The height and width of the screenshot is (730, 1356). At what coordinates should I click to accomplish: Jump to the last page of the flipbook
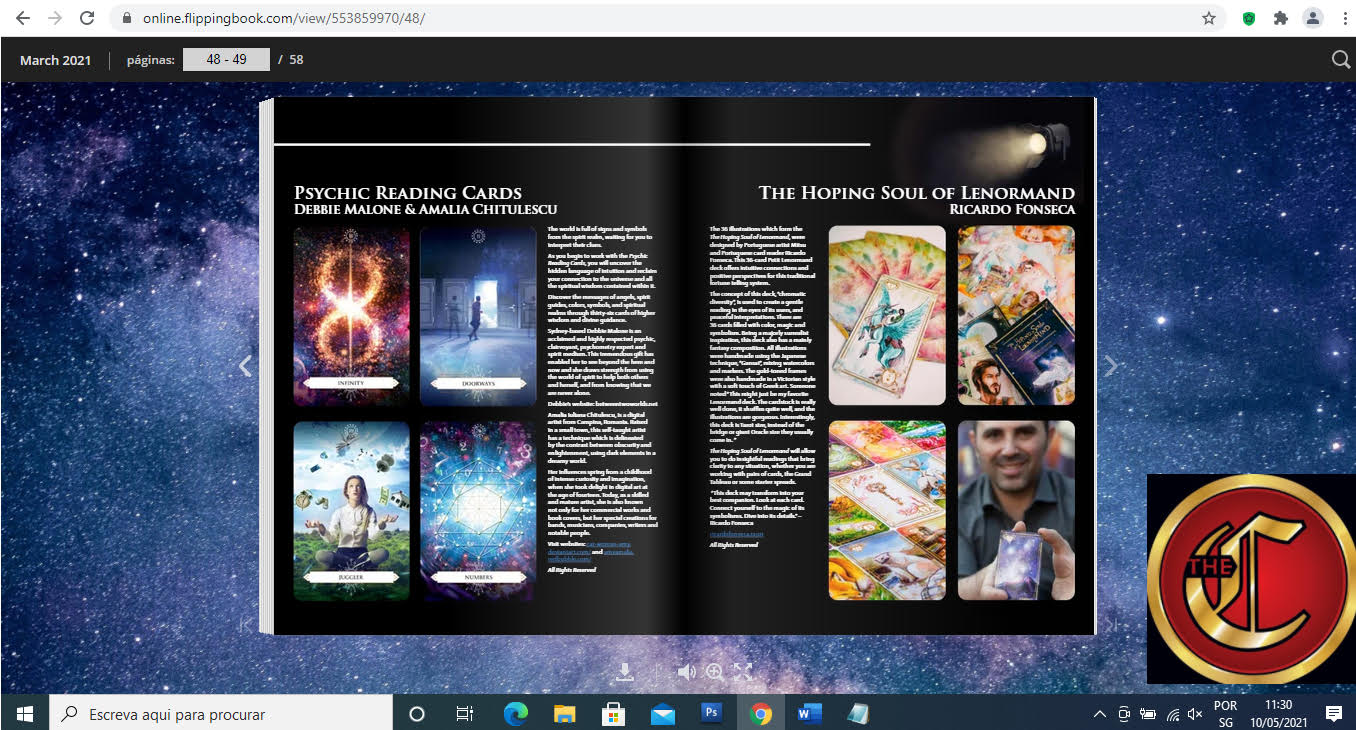click(1109, 624)
